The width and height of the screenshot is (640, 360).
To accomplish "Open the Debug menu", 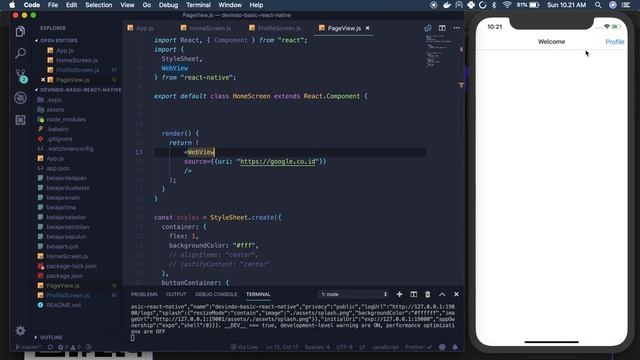I will click(168, 5).
